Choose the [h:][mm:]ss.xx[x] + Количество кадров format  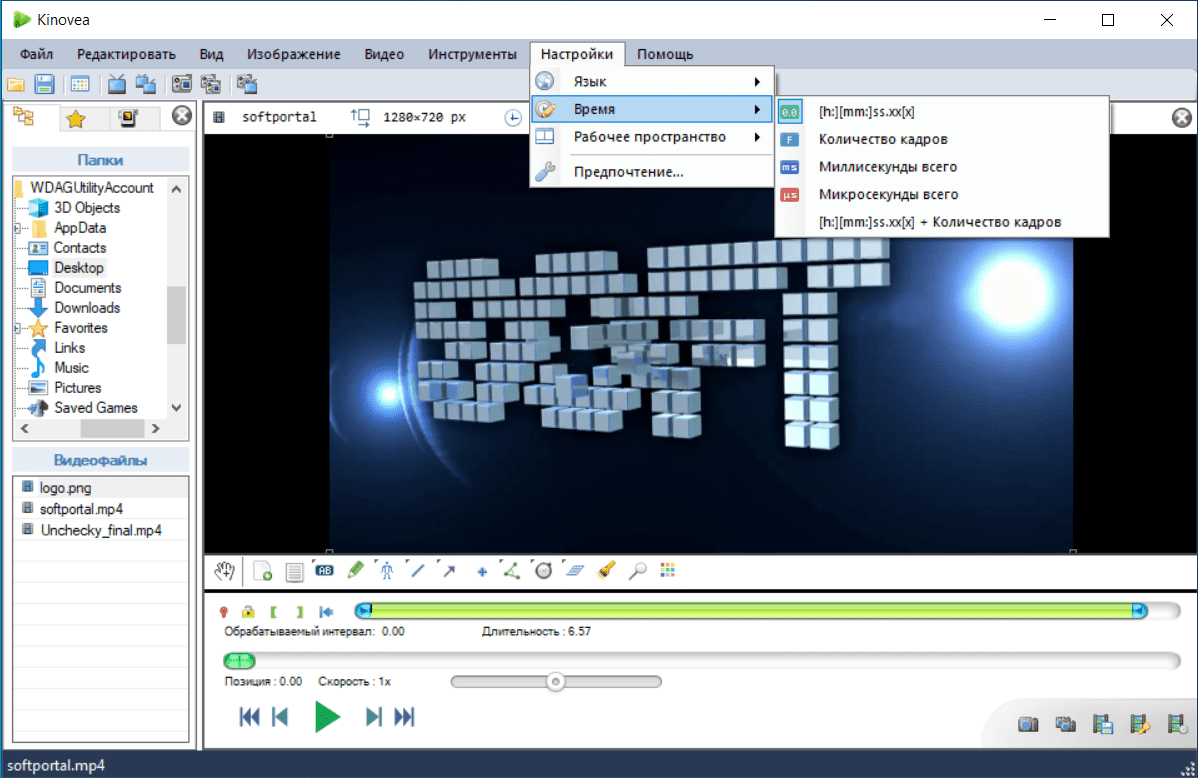pos(941,222)
